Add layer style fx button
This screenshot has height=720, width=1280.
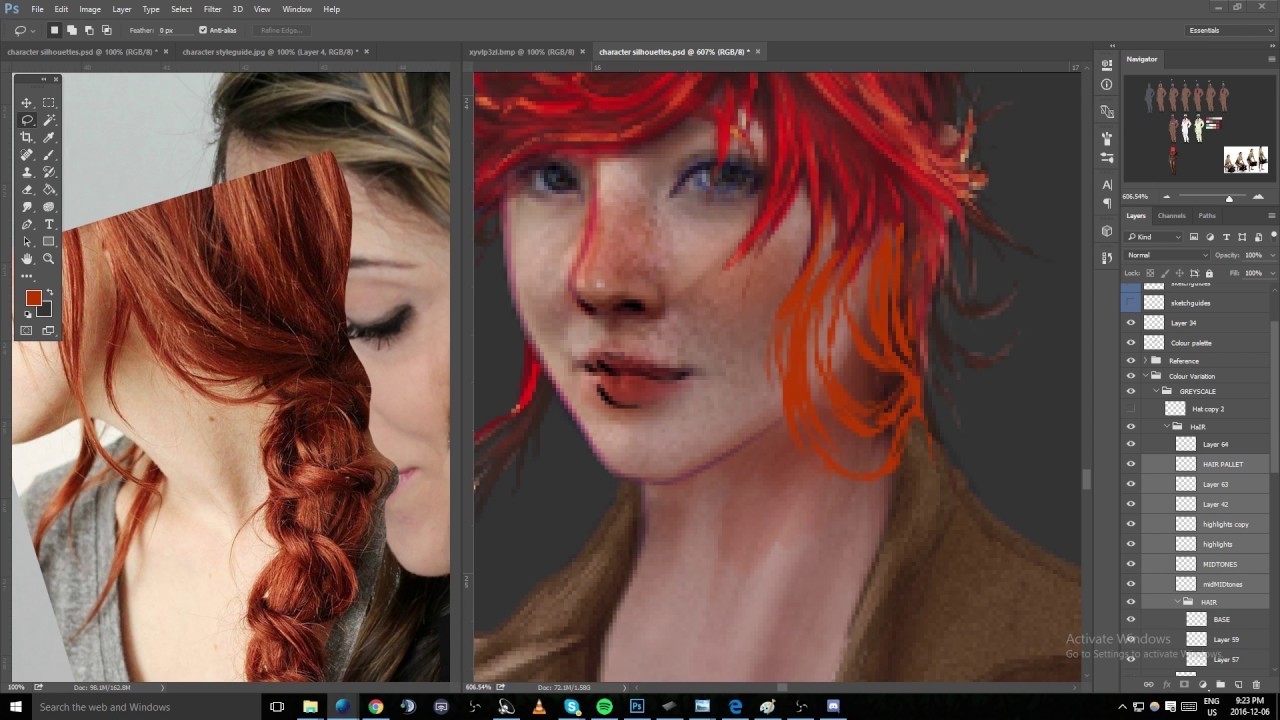[x=1166, y=685]
